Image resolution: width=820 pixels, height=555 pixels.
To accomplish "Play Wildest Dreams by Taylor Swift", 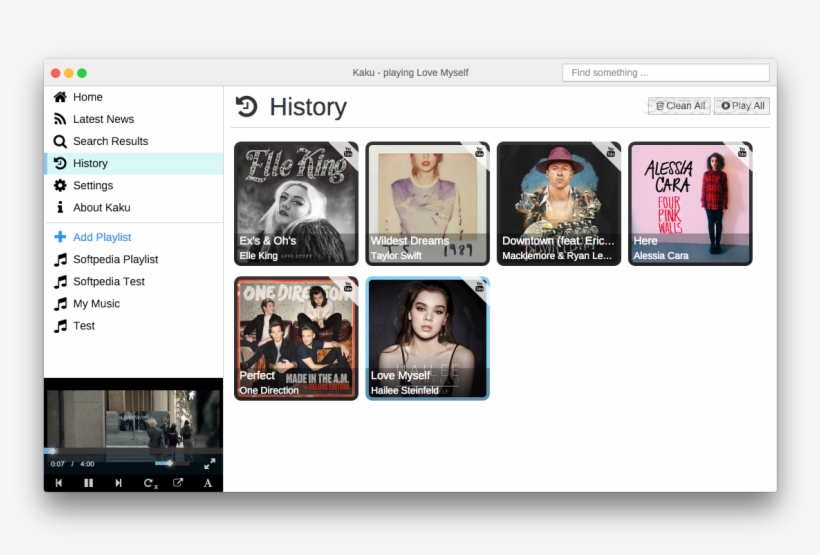I will (x=427, y=203).
